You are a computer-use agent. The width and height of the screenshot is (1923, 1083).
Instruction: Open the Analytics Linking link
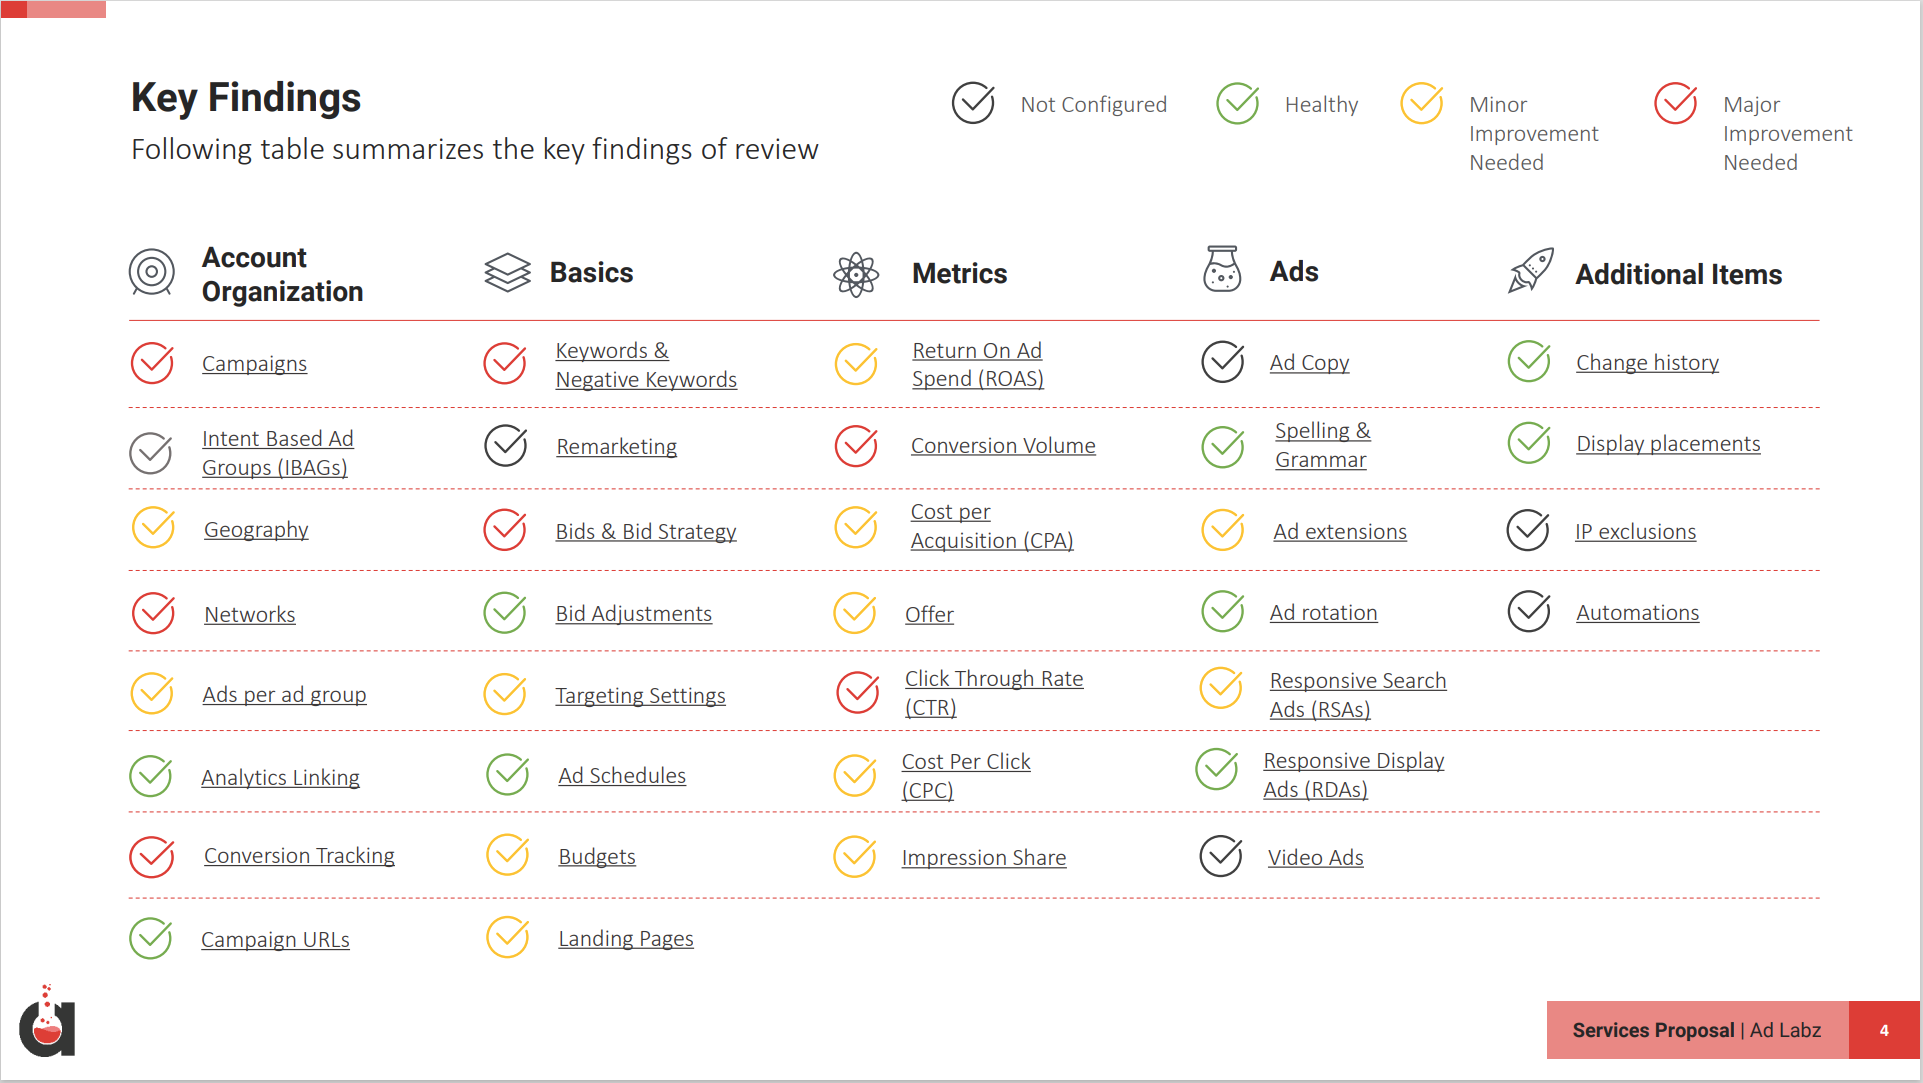coord(280,778)
